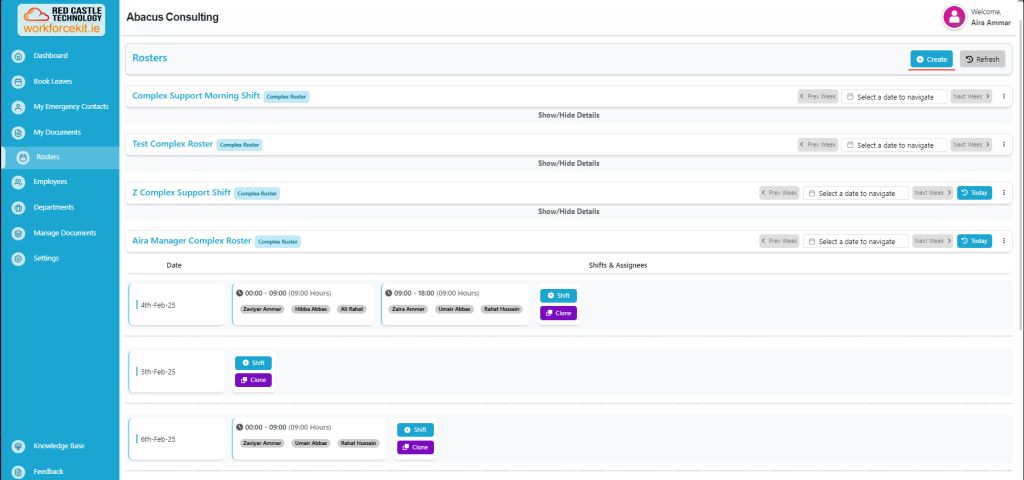Toggle Show/Hide Details under Test Complex Roster
1024x480 pixels.
click(568, 163)
